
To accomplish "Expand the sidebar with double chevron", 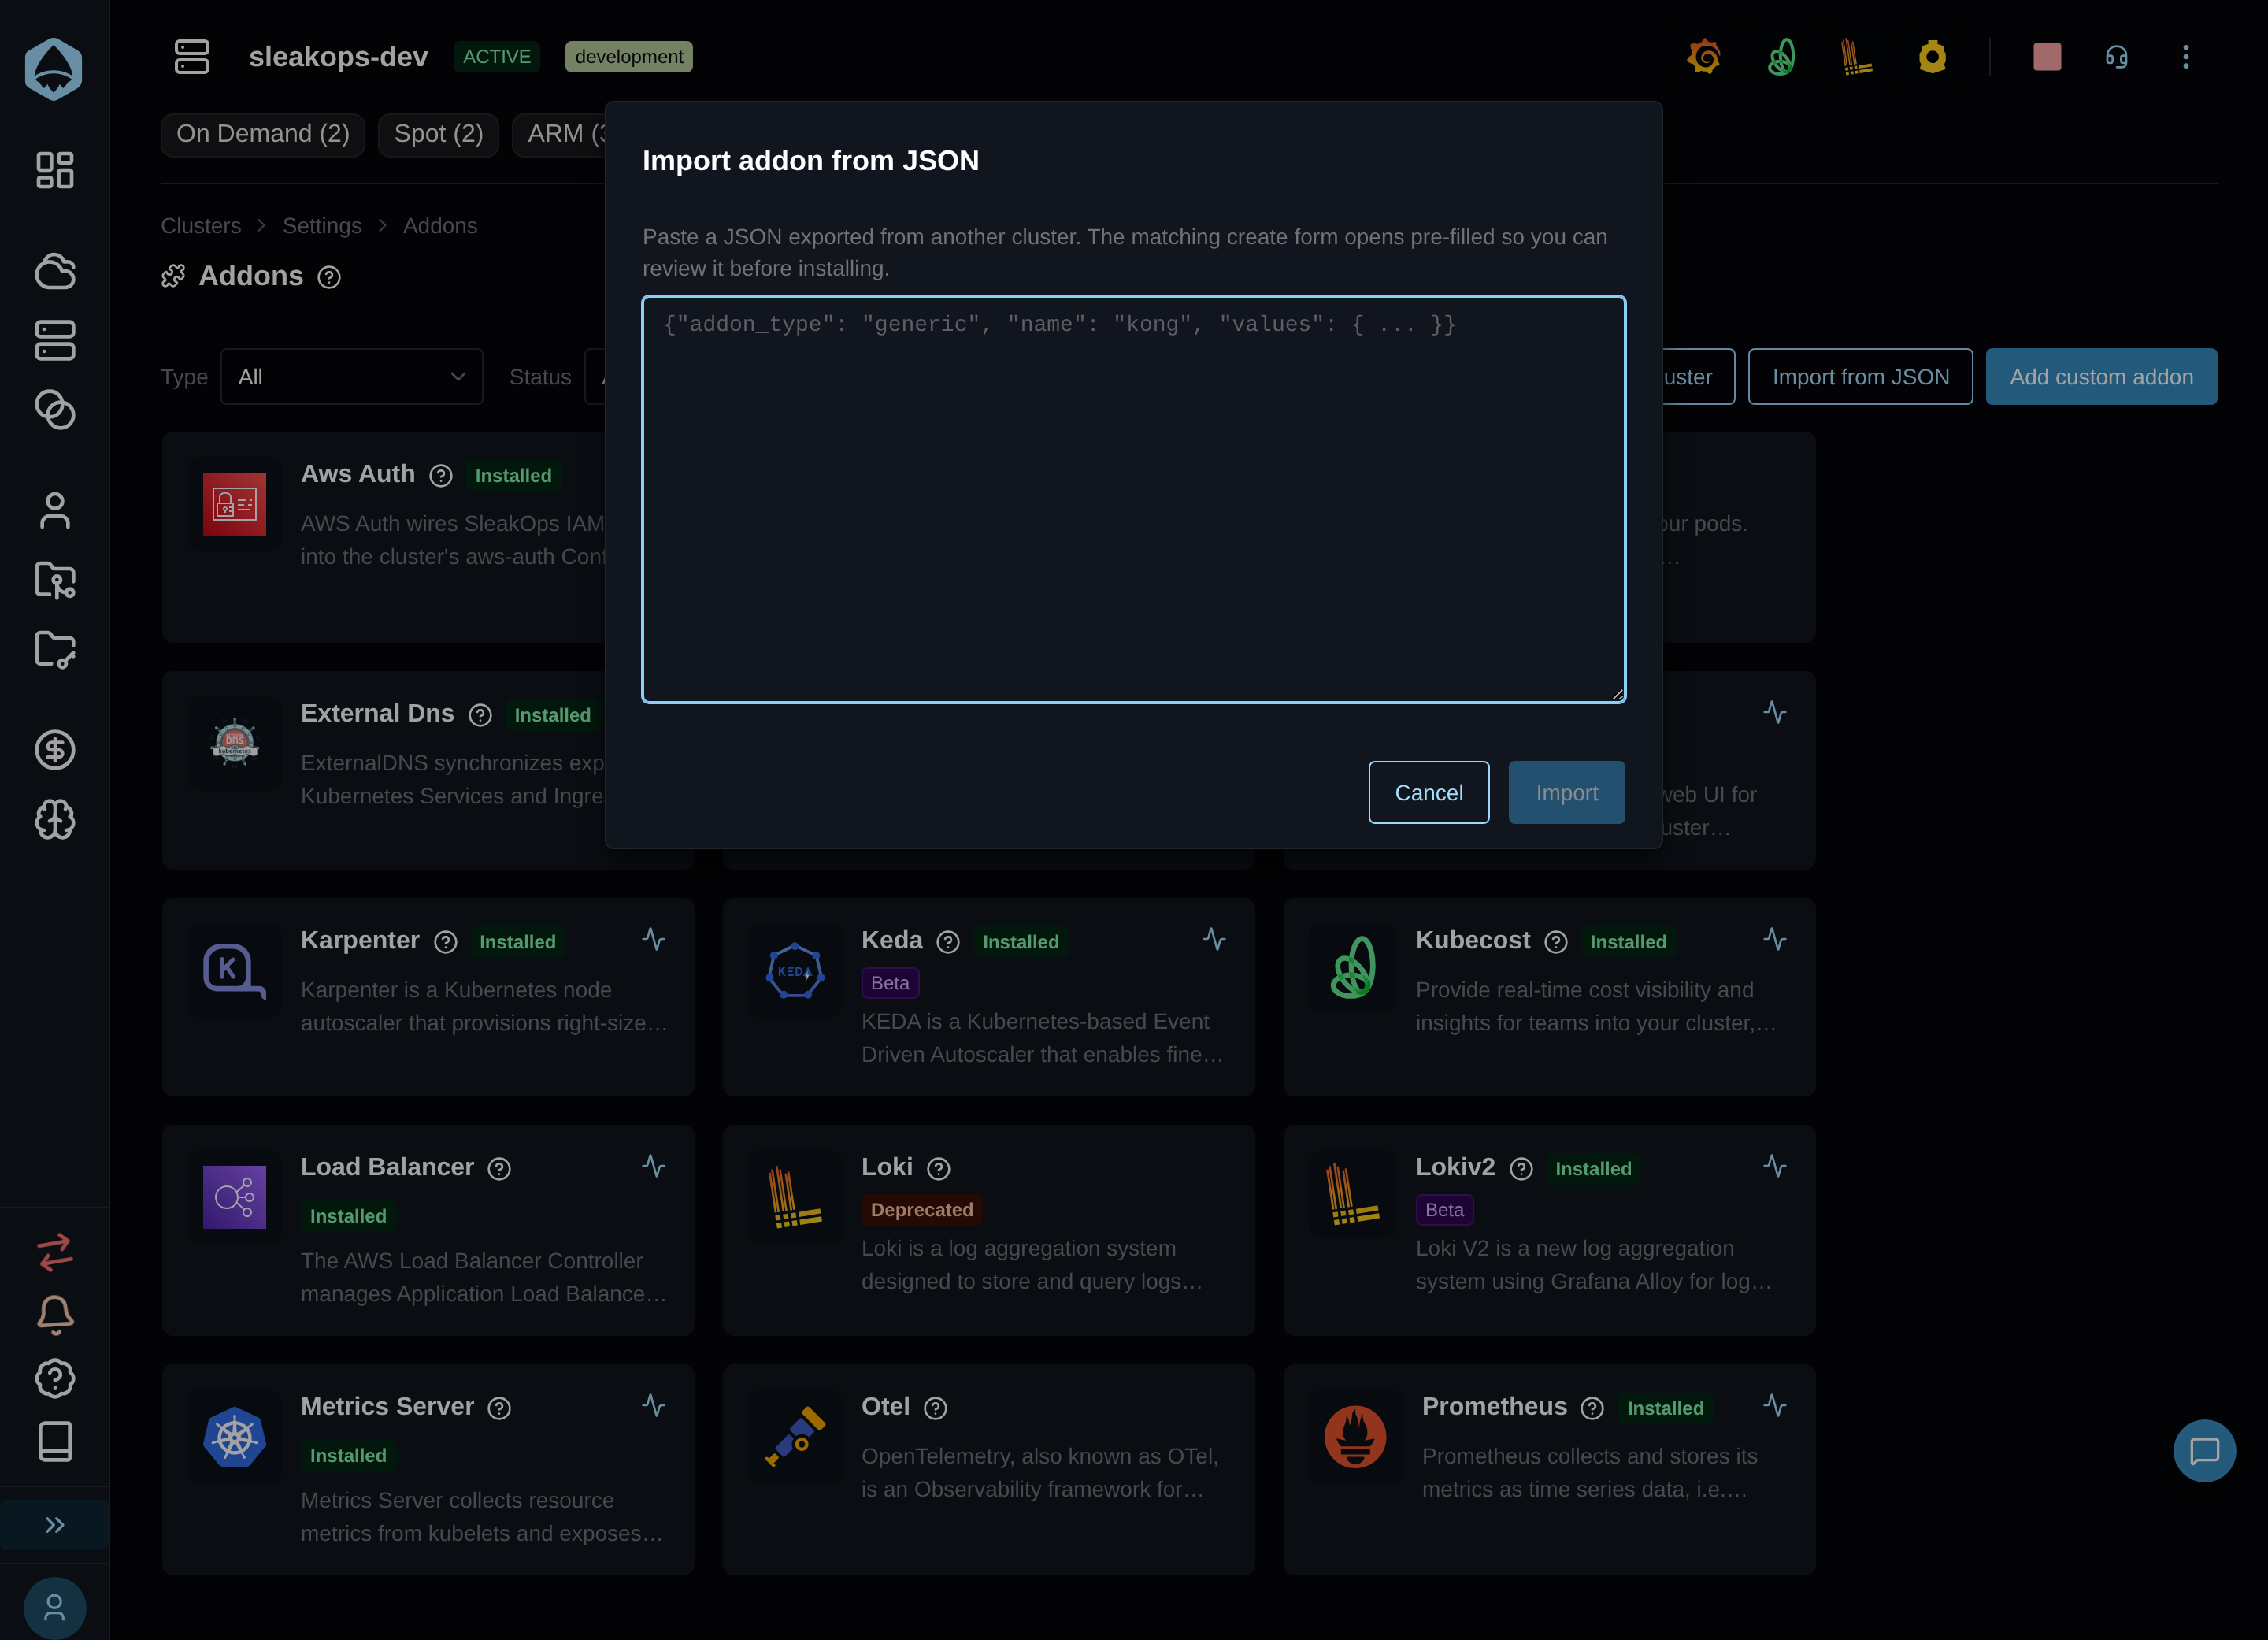I will 55,1525.
